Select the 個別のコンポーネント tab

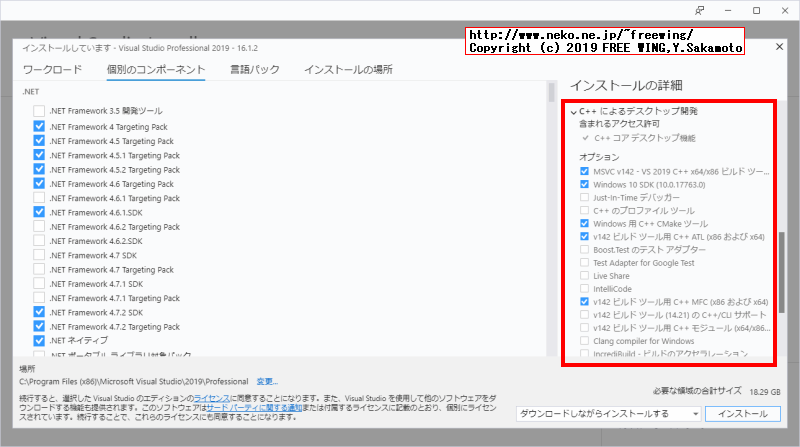tap(156, 69)
